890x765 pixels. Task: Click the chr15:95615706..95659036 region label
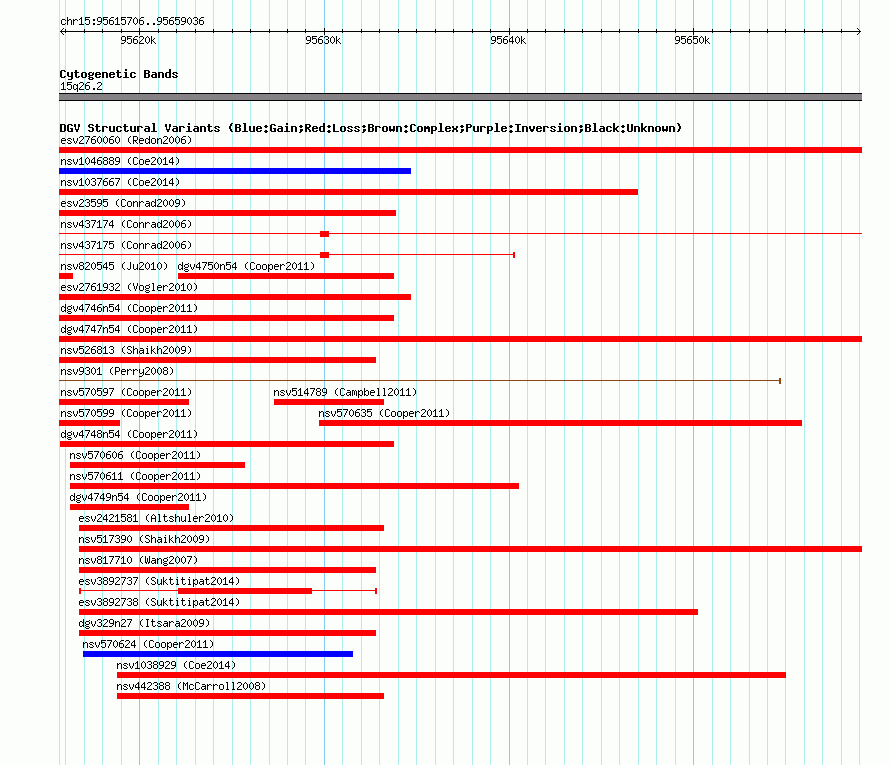pos(132,21)
